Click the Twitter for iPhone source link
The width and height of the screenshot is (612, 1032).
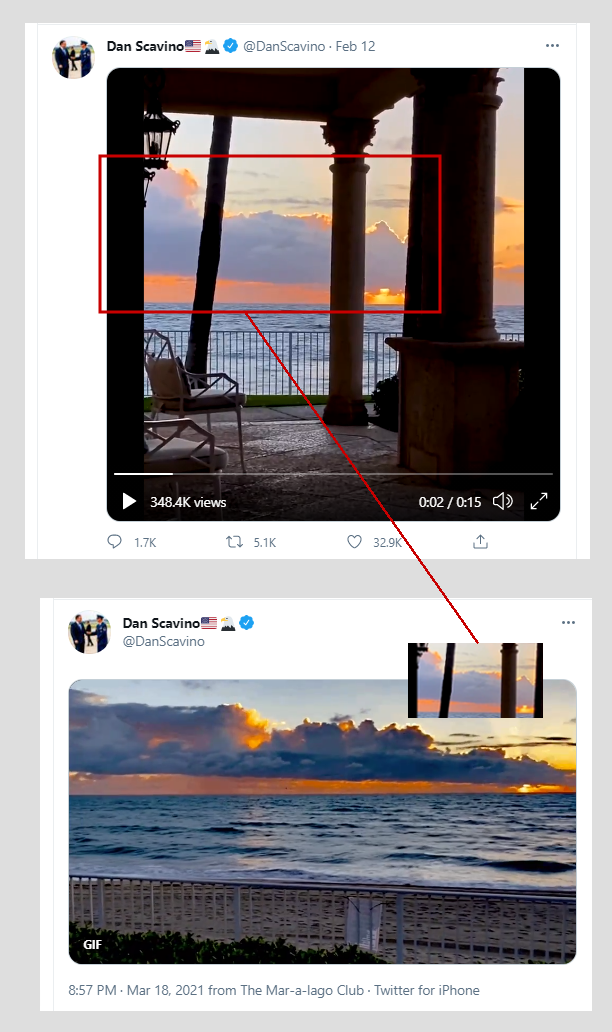[x=426, y=990]
